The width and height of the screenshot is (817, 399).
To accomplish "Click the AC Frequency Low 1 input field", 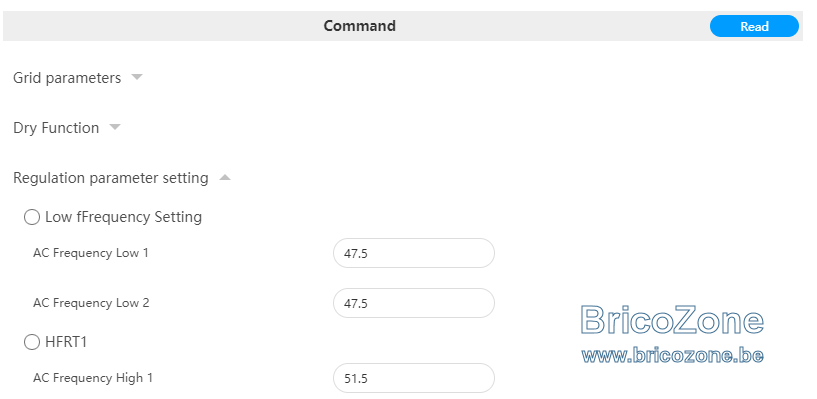I will [x=414, y=253].
